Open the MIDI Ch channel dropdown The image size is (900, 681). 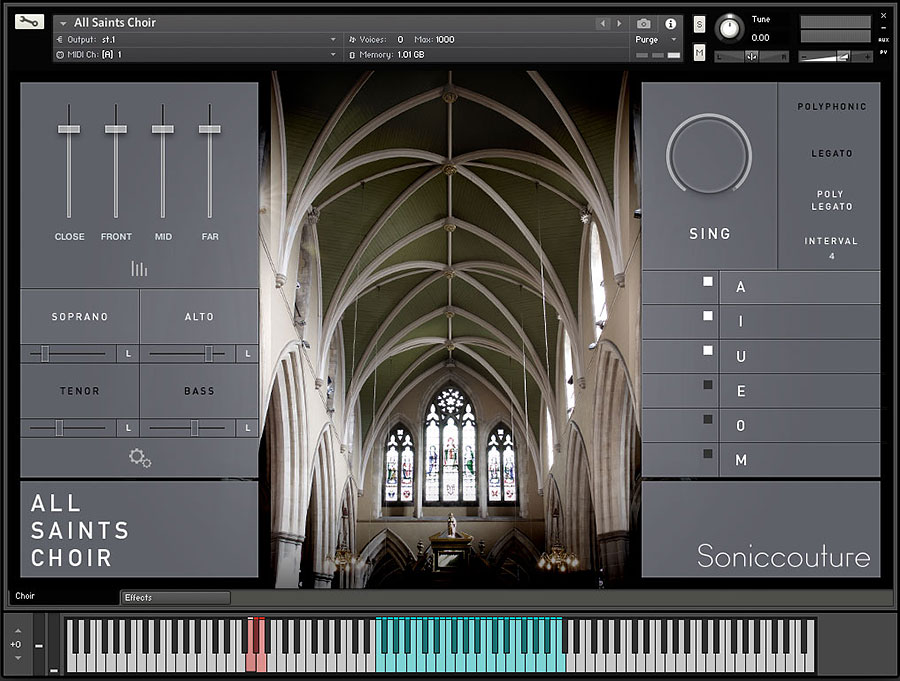[333, 54]
